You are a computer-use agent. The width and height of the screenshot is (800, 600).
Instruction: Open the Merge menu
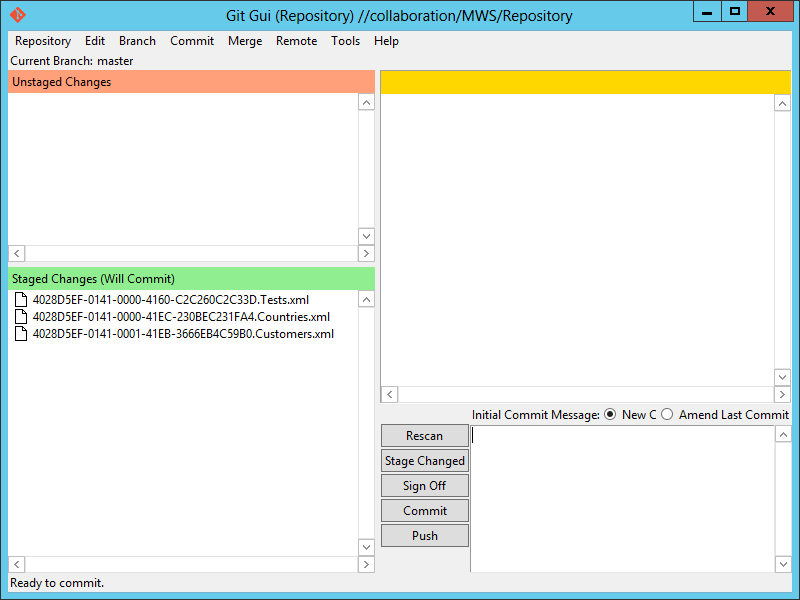(x=245, y=41)
